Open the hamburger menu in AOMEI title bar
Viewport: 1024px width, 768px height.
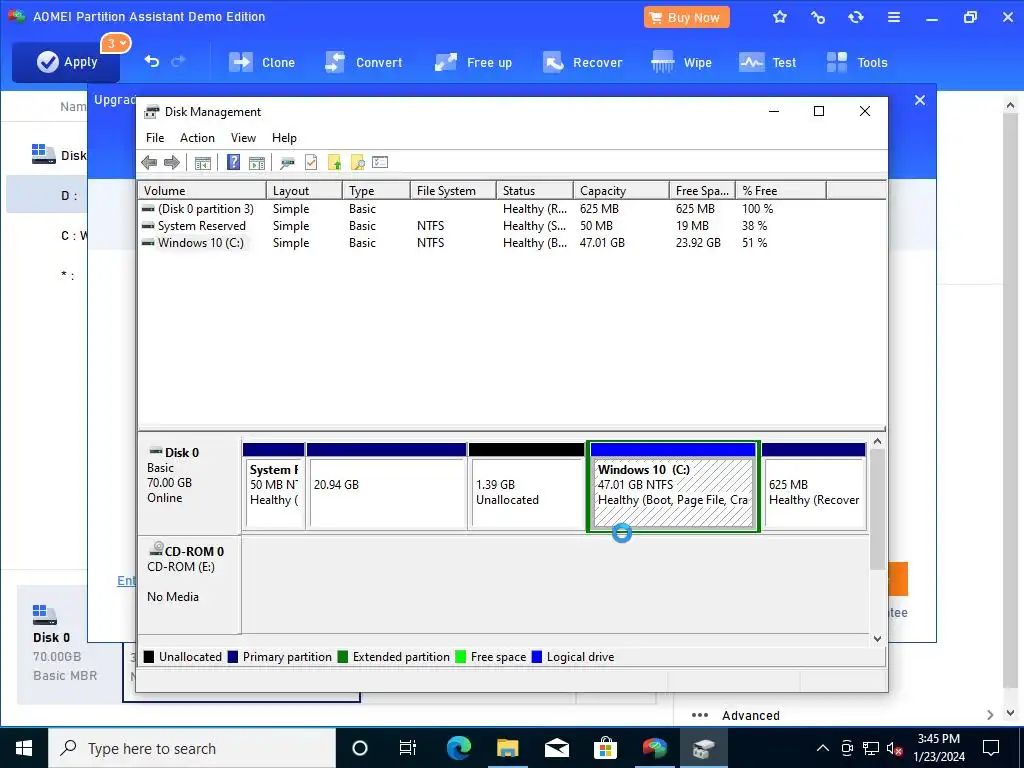894,18
